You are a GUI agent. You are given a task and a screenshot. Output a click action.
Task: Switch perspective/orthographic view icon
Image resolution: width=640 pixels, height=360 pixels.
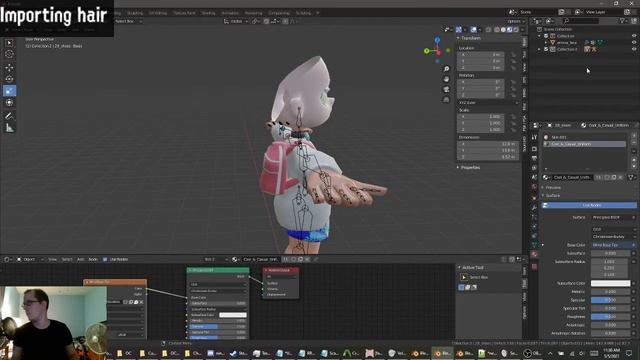coord(446,100)
